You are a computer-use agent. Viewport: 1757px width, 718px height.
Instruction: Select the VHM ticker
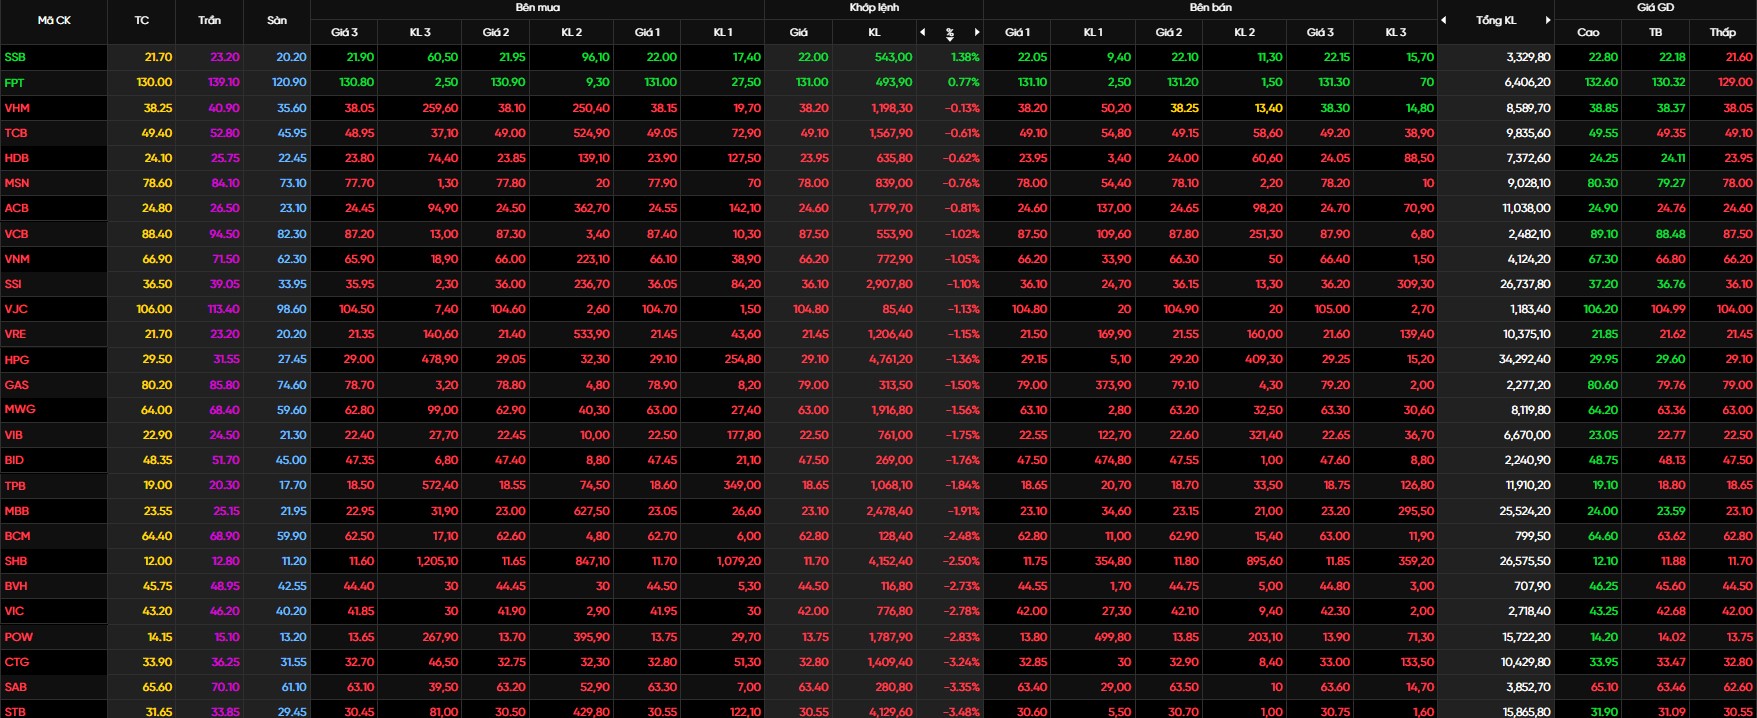17,108
